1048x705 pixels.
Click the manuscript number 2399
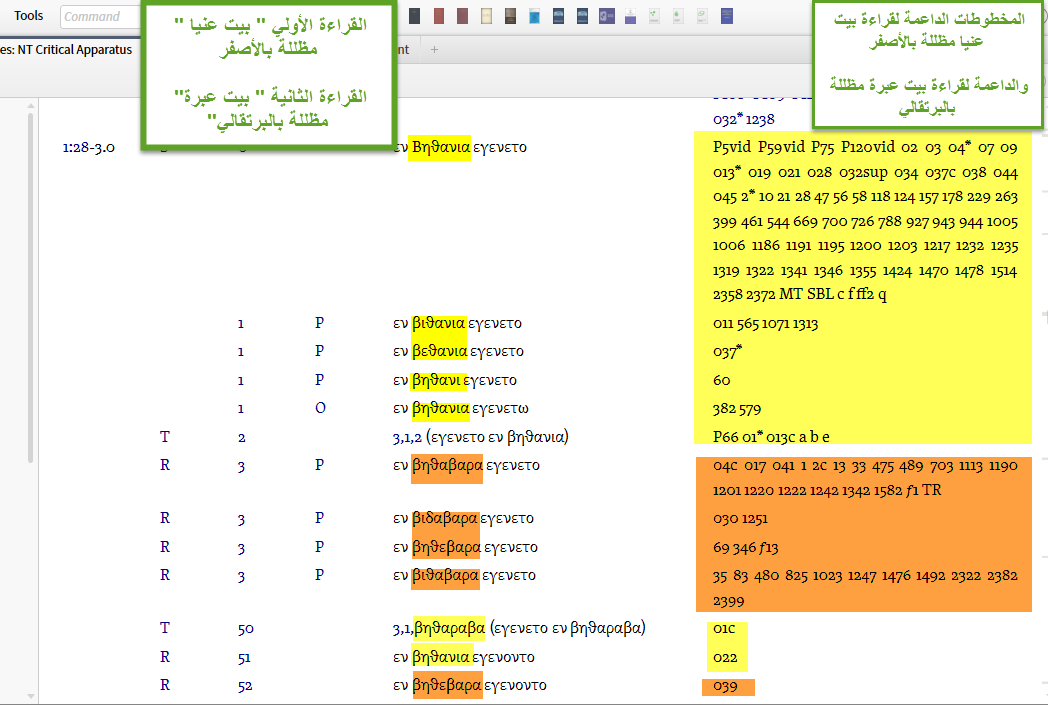click(729, 601)
